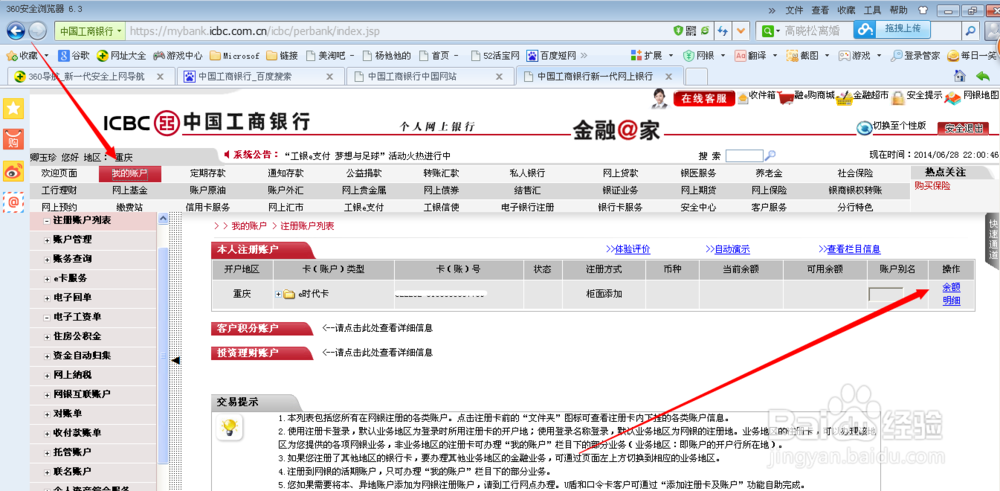
Task: Click the search magnifier button
Action: pos(971,30)
